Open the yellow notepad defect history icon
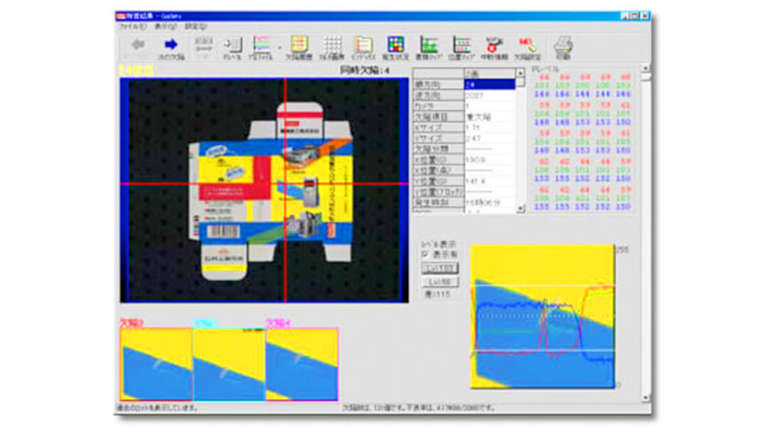770x430 pixels. click(x=299, y=48)
